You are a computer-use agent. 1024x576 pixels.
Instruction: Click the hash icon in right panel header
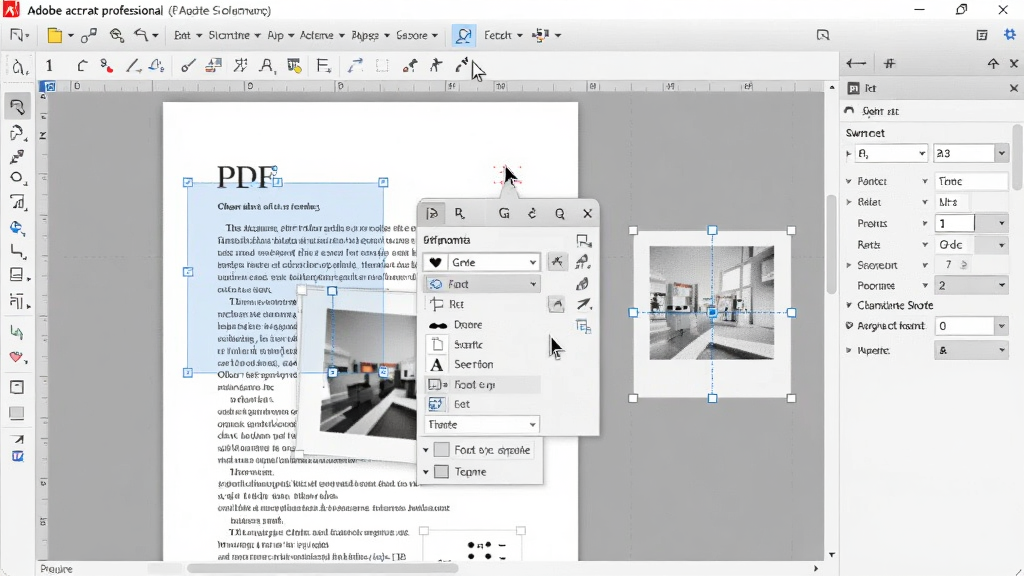point(889,63)
